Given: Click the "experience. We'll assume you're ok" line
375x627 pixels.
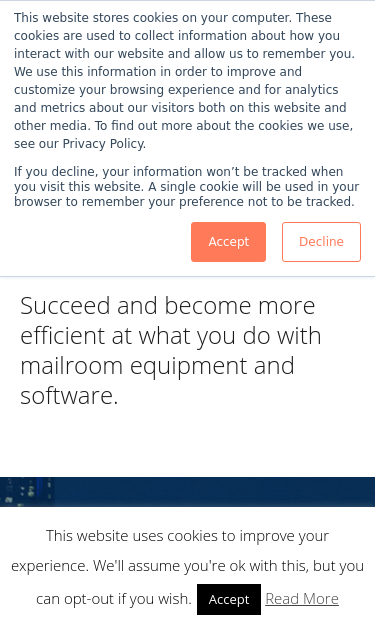Looking at the screenshot, I should (188, 566).
